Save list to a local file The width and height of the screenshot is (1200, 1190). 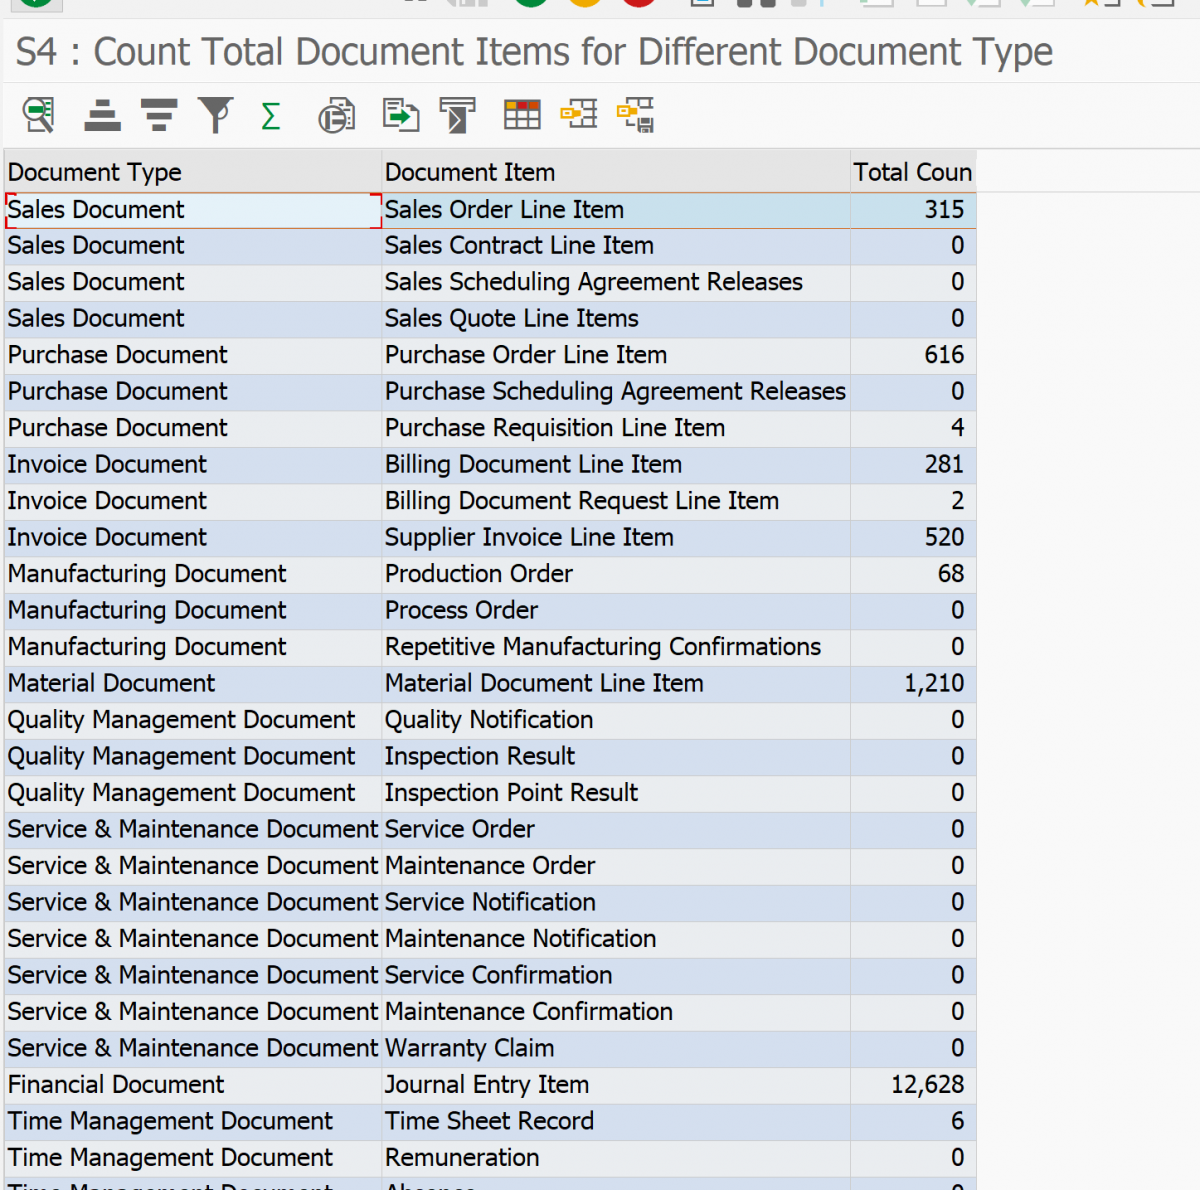(x=456, y=114)
